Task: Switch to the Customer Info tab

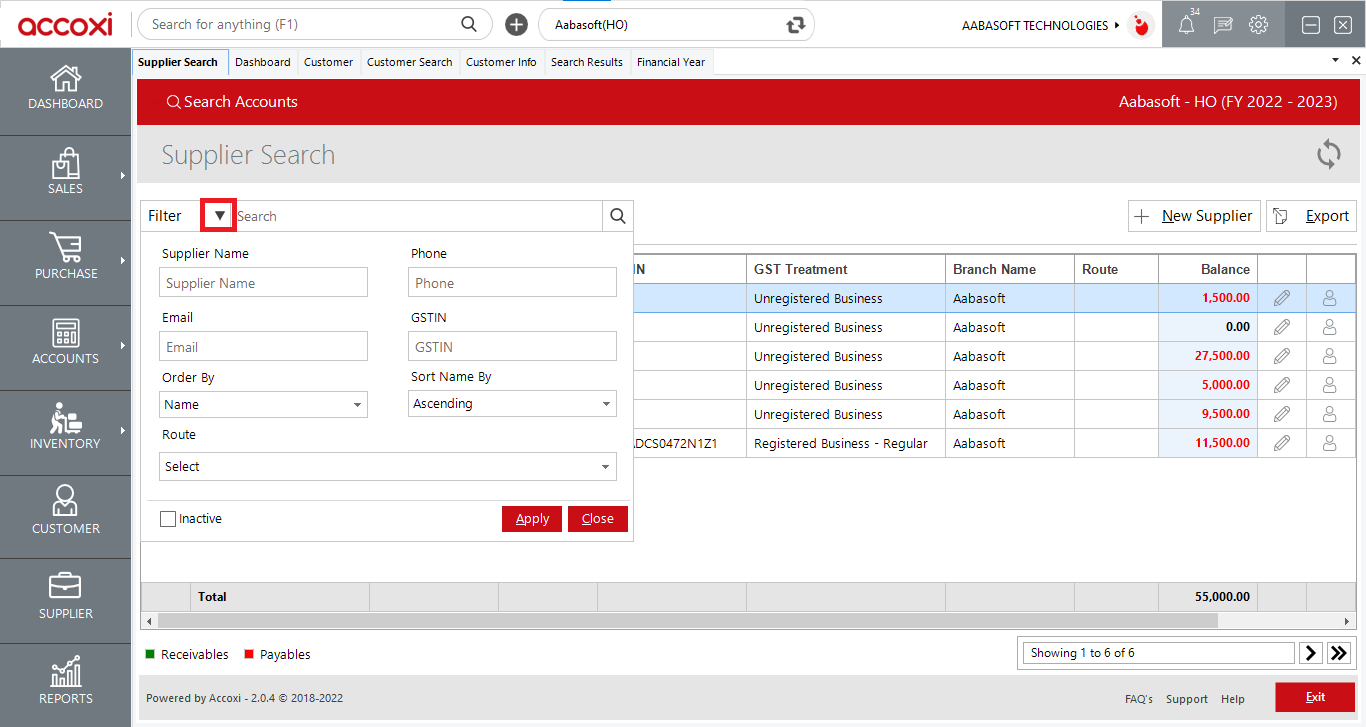Action: [x=501, y=62]
